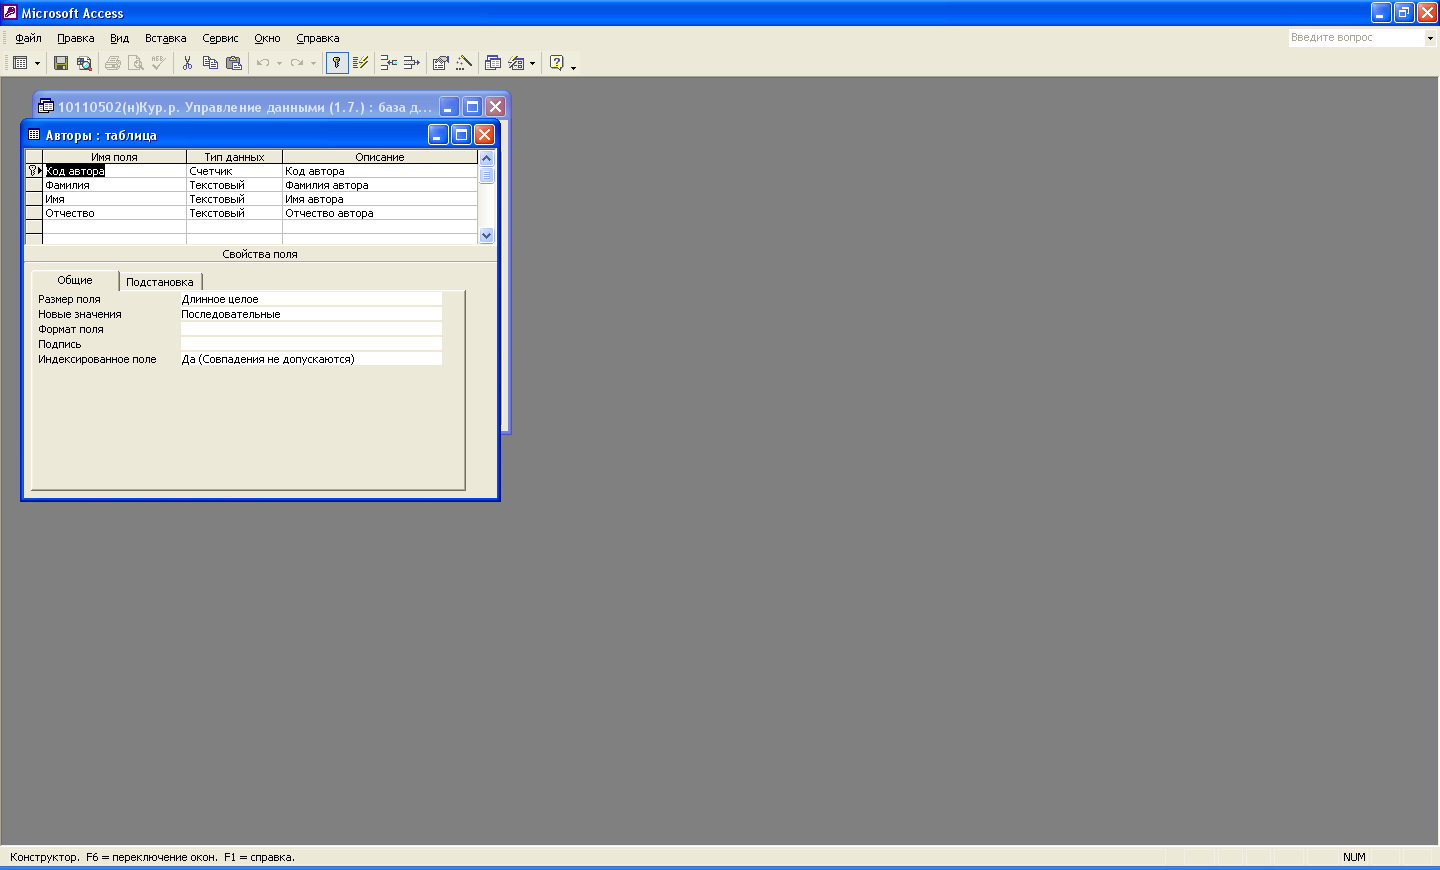This screenshot has height=870, width=1440.
Task: Open the Вставка menu
Action: coord(165,38)
